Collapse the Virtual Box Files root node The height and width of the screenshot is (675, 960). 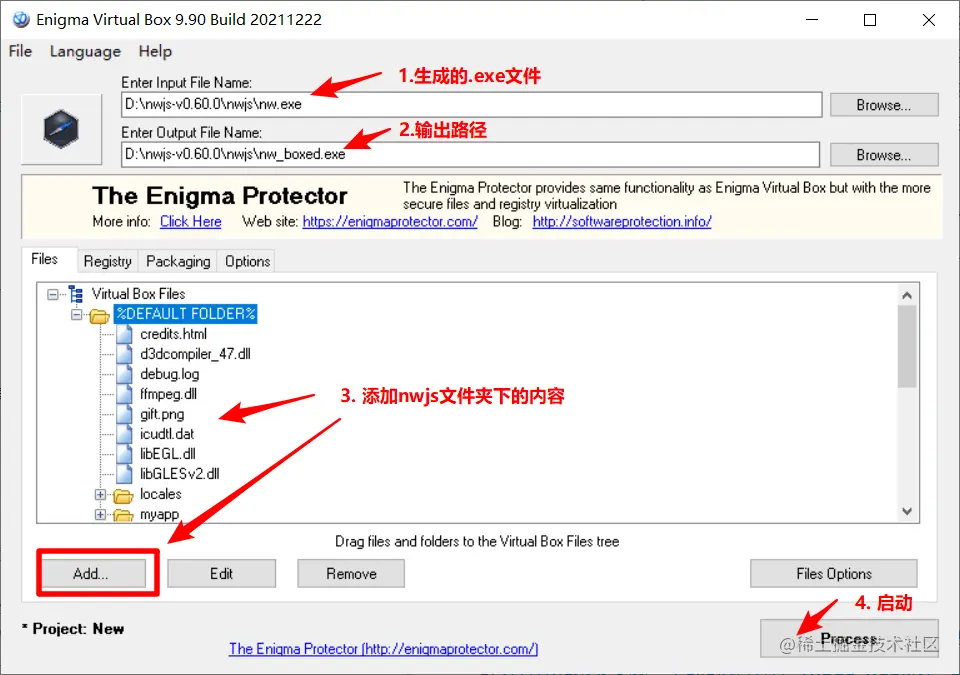[x=53, y=295]
